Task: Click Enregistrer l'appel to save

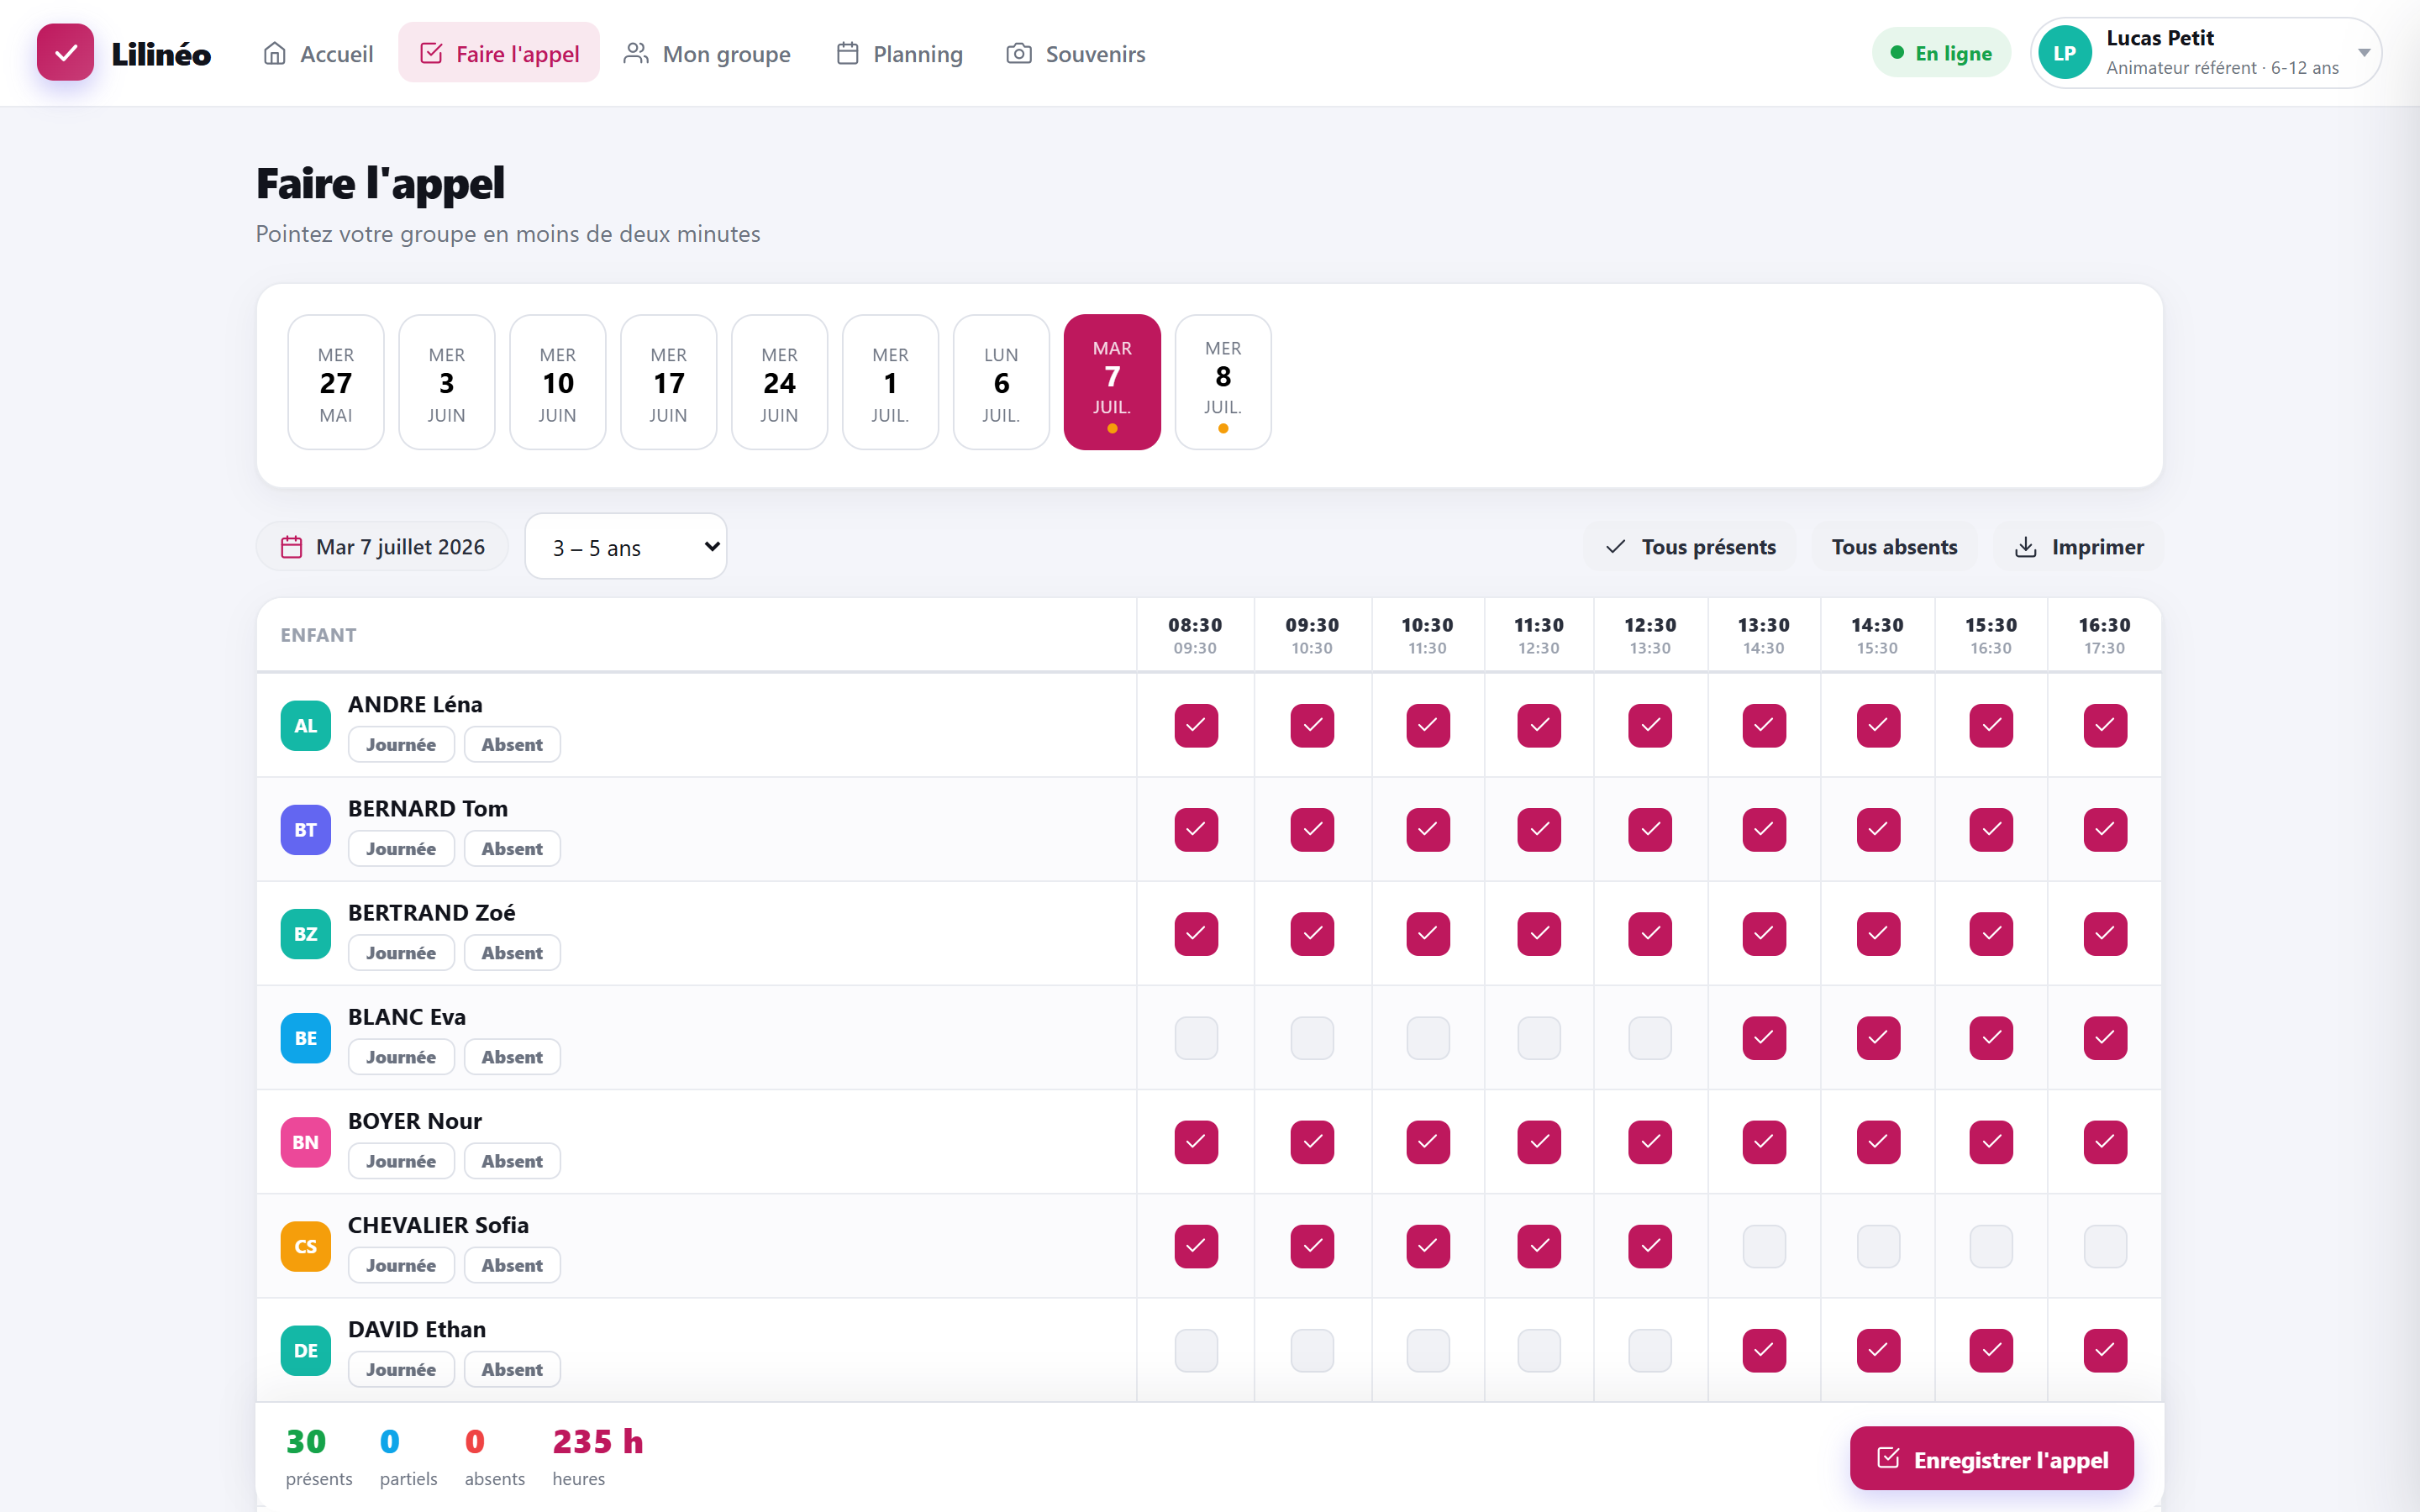Action: 1991,1459
